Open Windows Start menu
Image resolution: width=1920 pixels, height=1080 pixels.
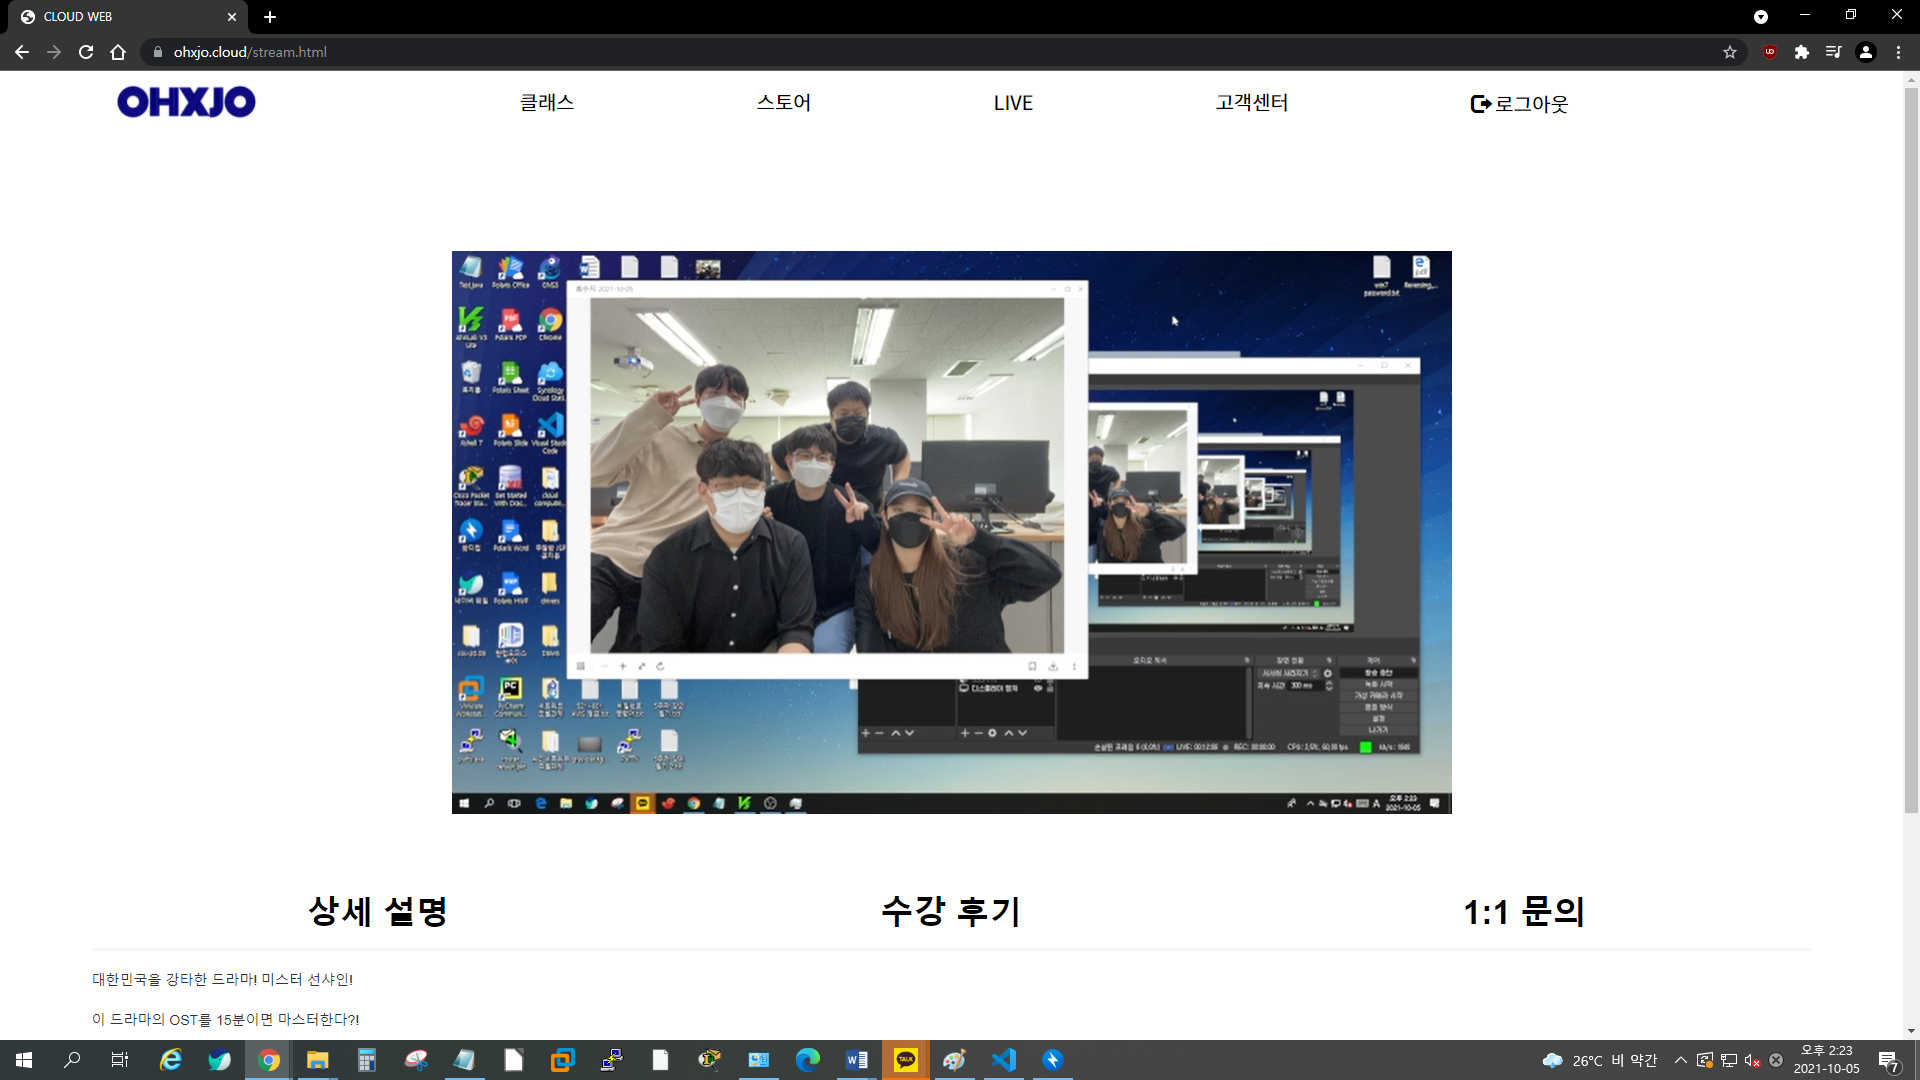[x=24, y=1060]
